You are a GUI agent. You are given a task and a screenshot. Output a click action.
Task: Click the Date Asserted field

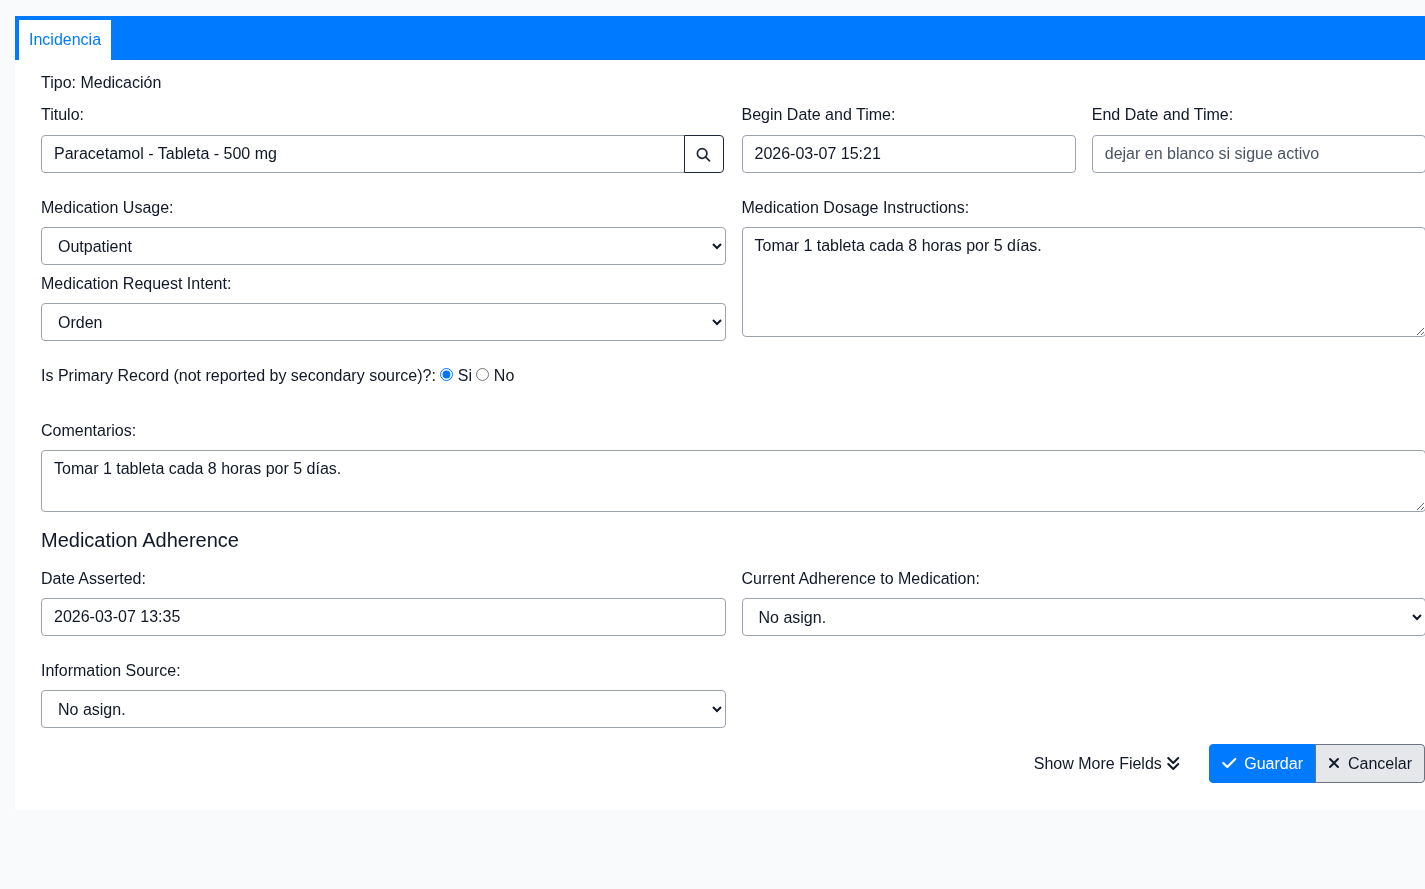[x=383, y=617]
